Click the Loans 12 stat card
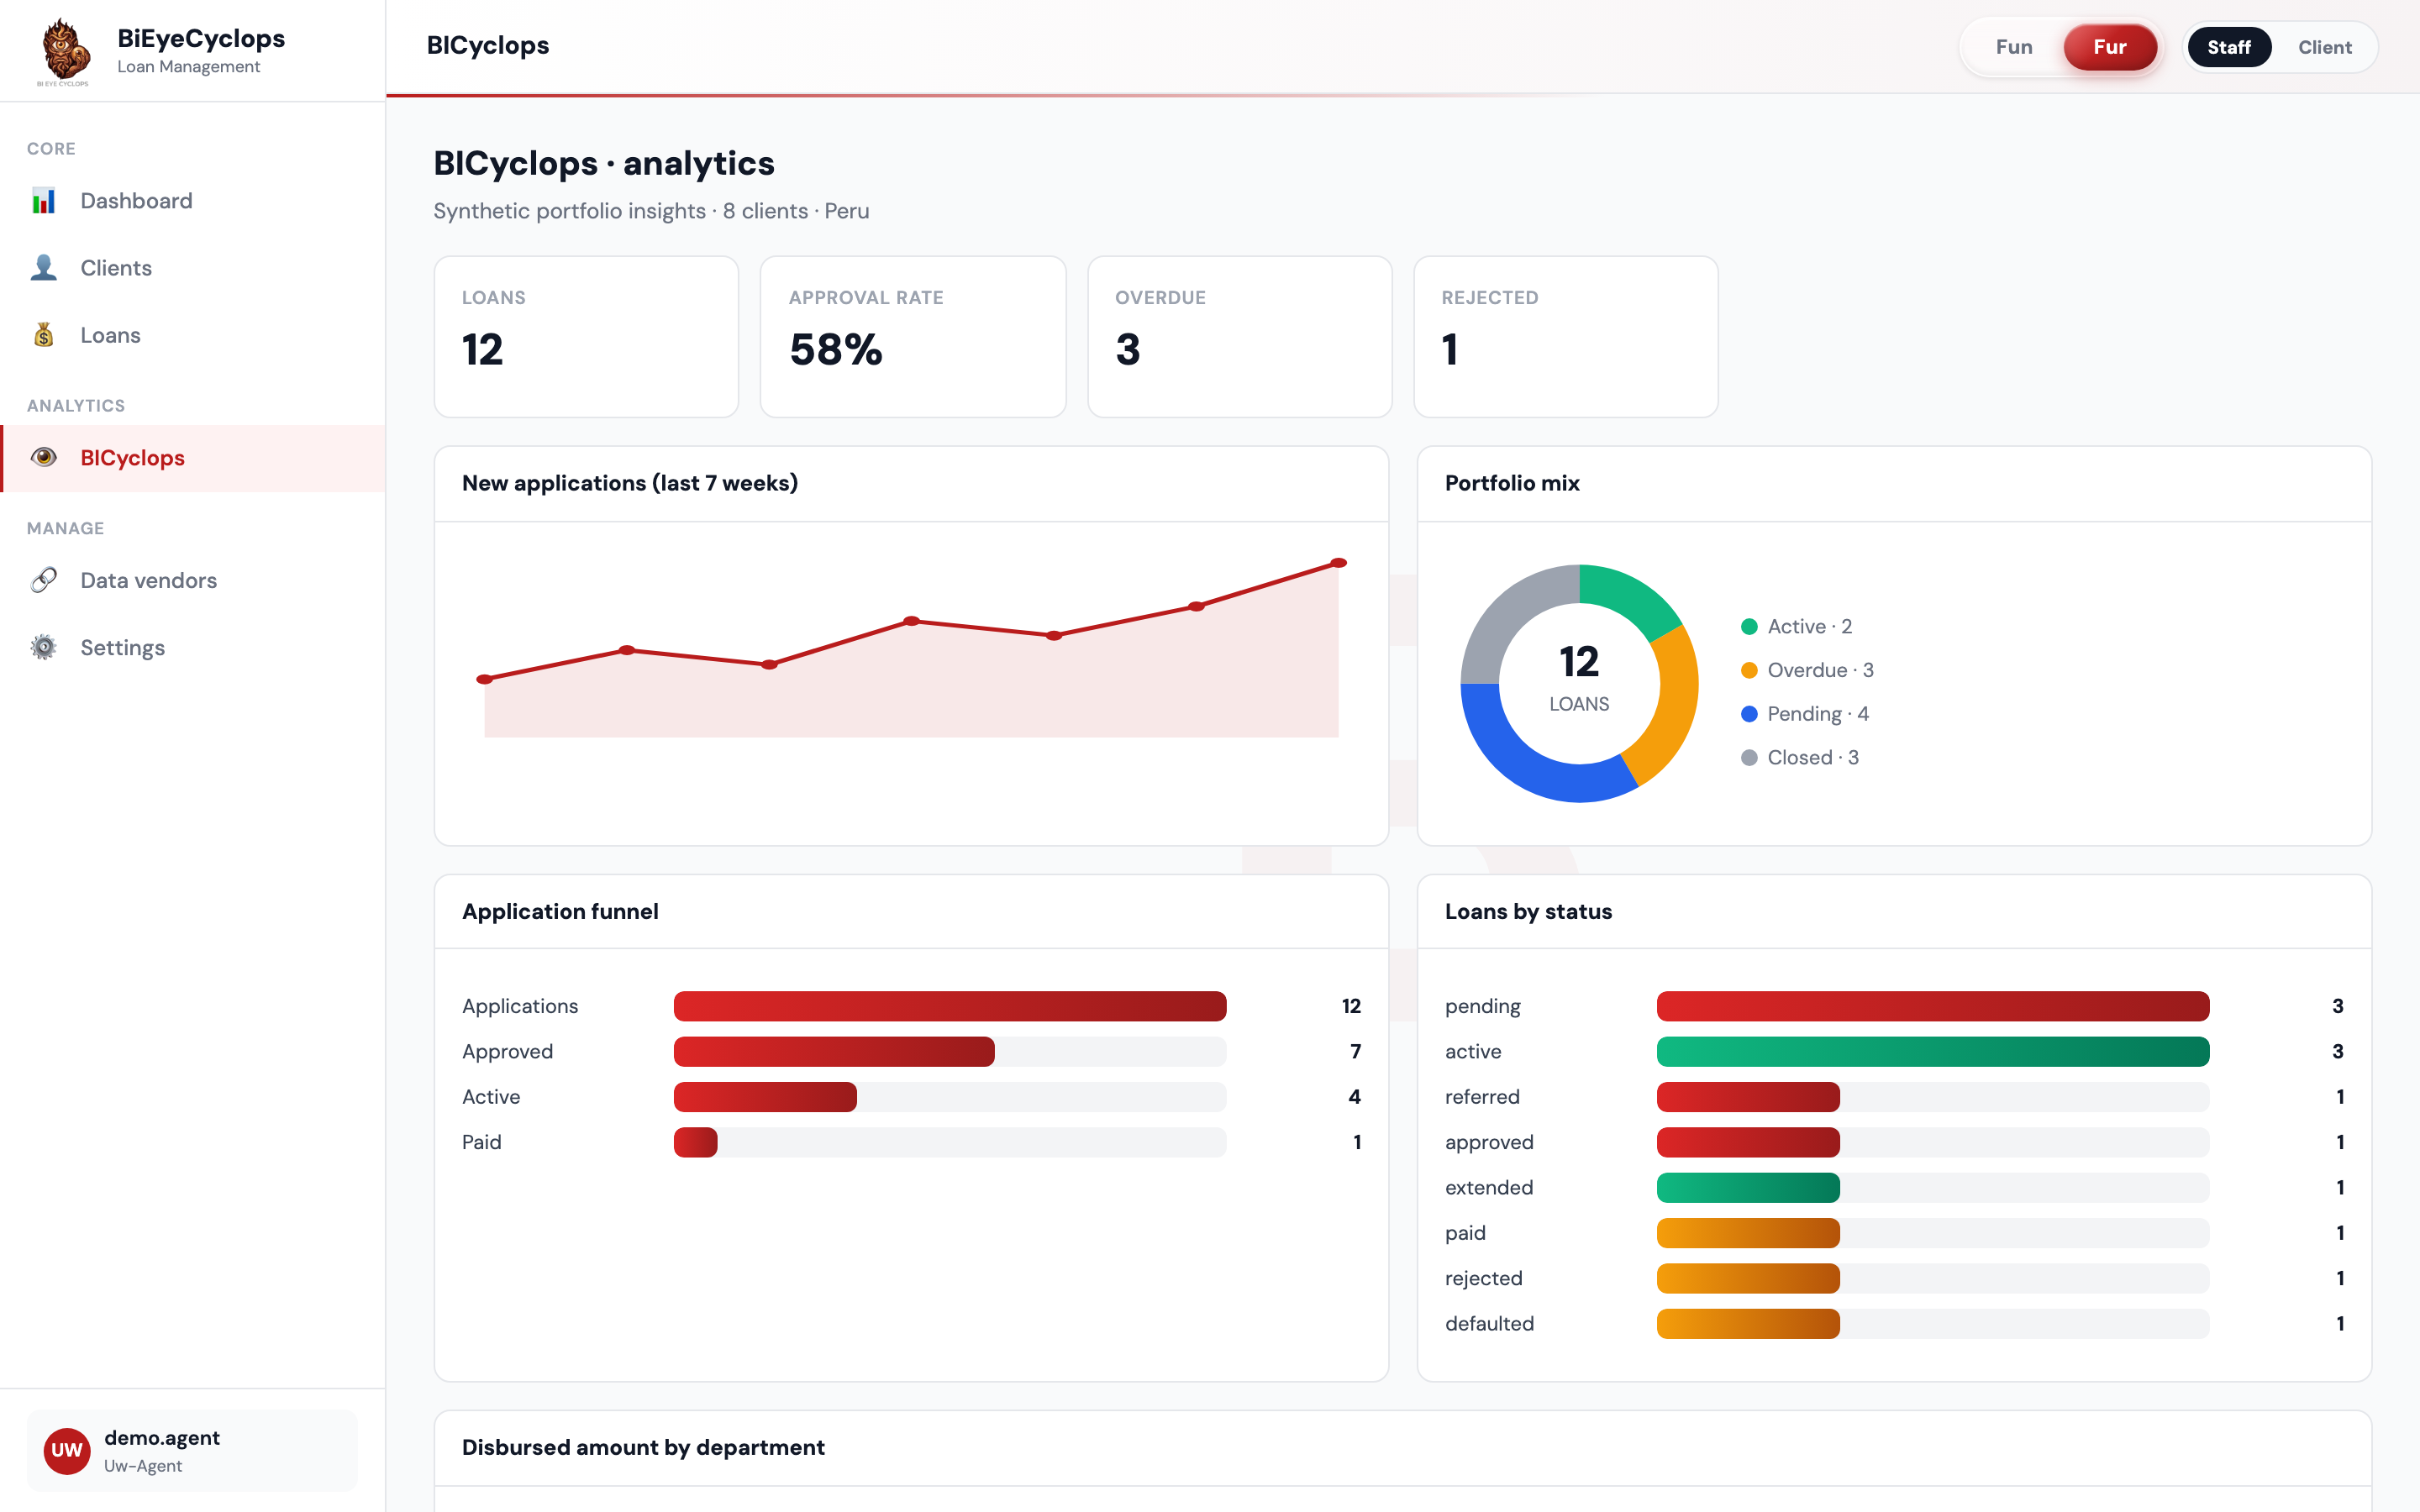2420x1512 pixels. [586, 336]
